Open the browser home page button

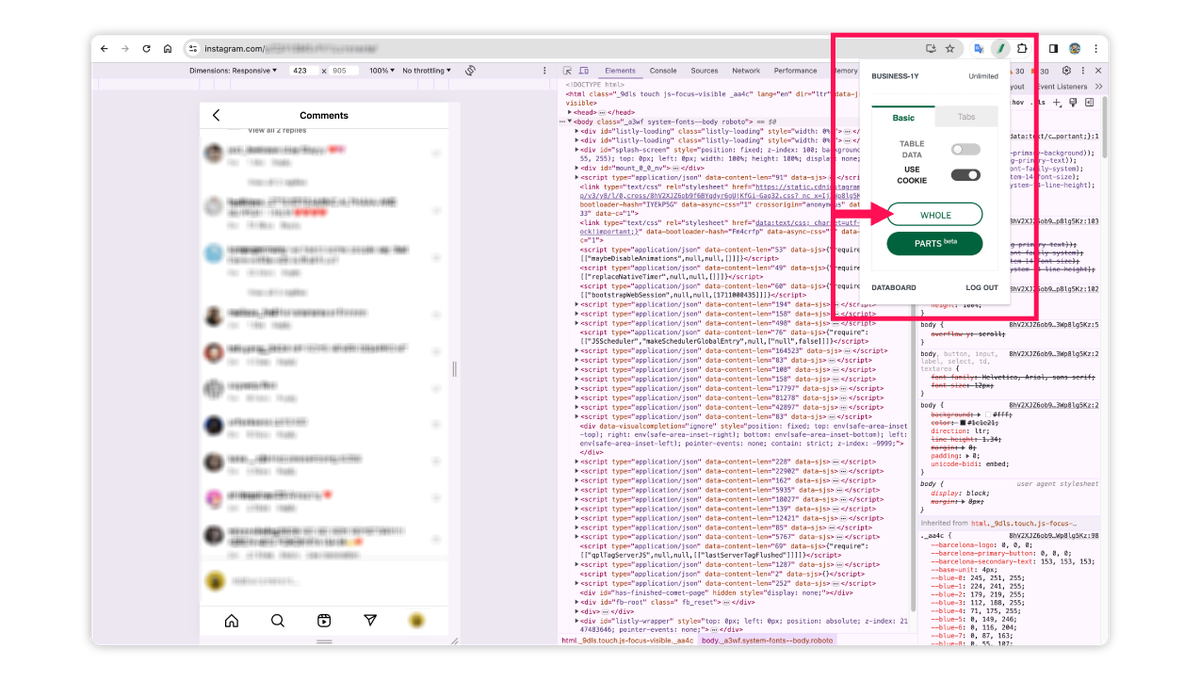point(167,48)
